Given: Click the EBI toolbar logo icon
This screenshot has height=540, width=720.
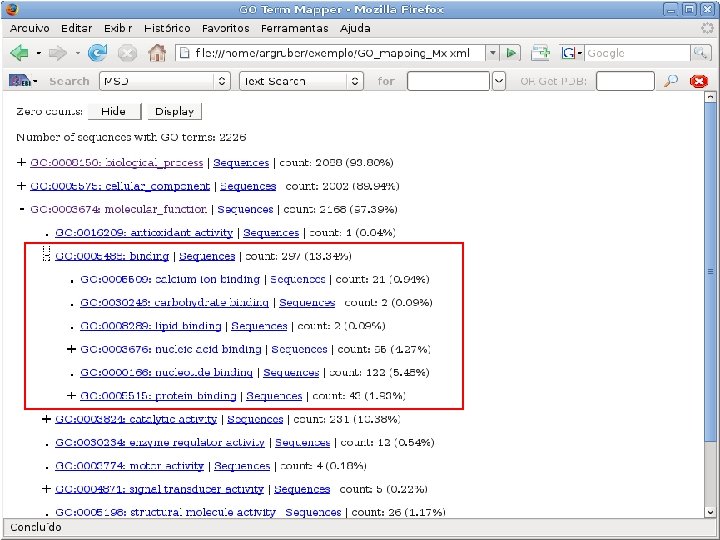Looking at the screenshot, I should pyautogui.click(x=20, y=81).
